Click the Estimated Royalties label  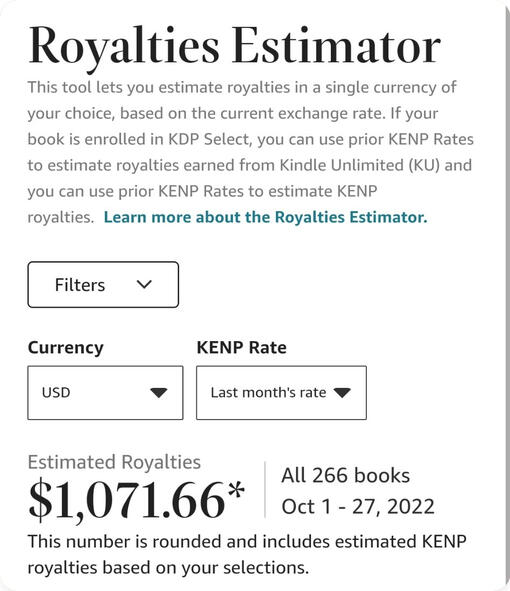(114, 462)
